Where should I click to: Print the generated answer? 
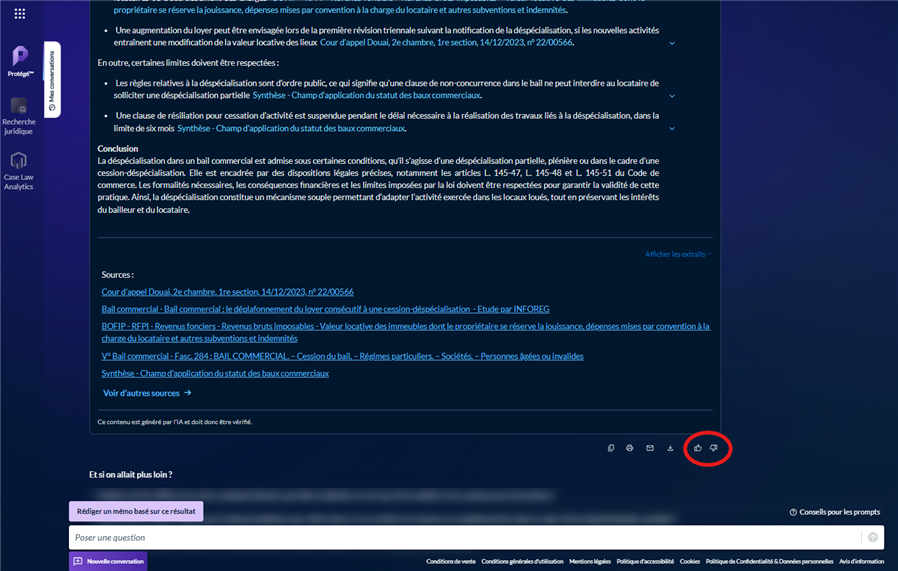(x=630, y=448)
